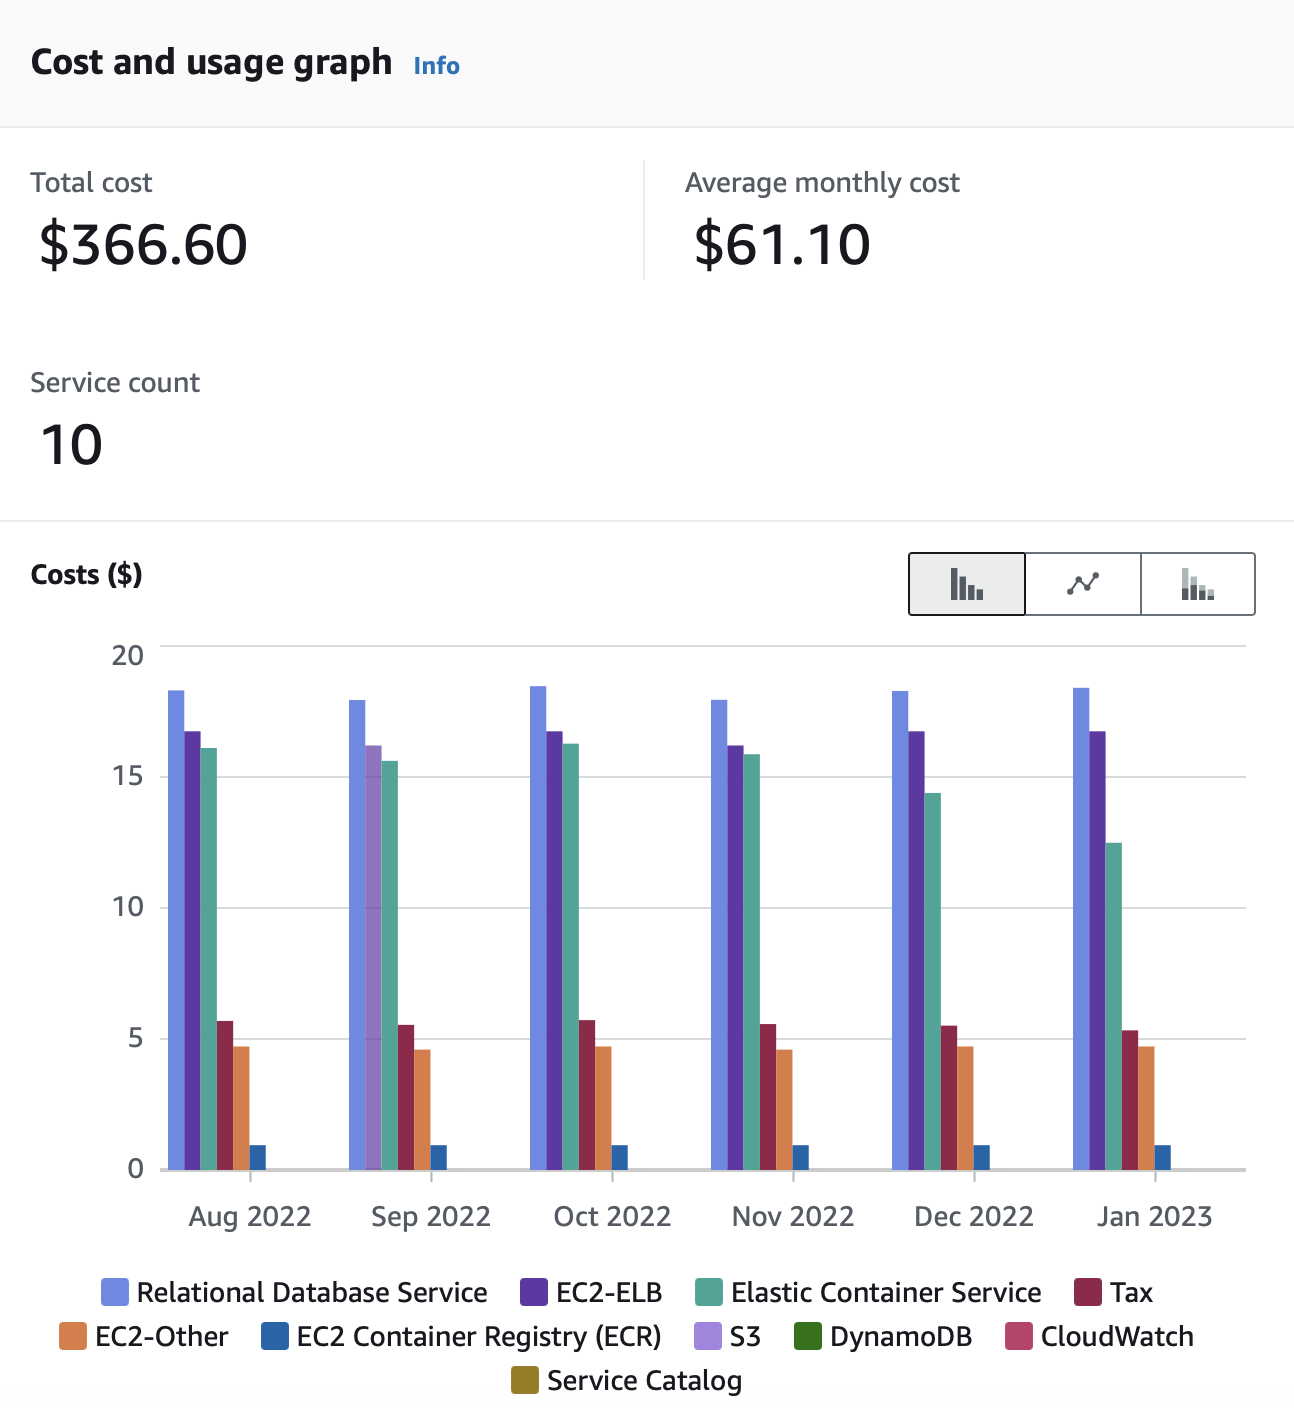Image resolution: width=1294 pixels, height=1408 pixels.
Task: Click Jan 2023 Elastic Container Service bar
Action: (1113, 1006)
